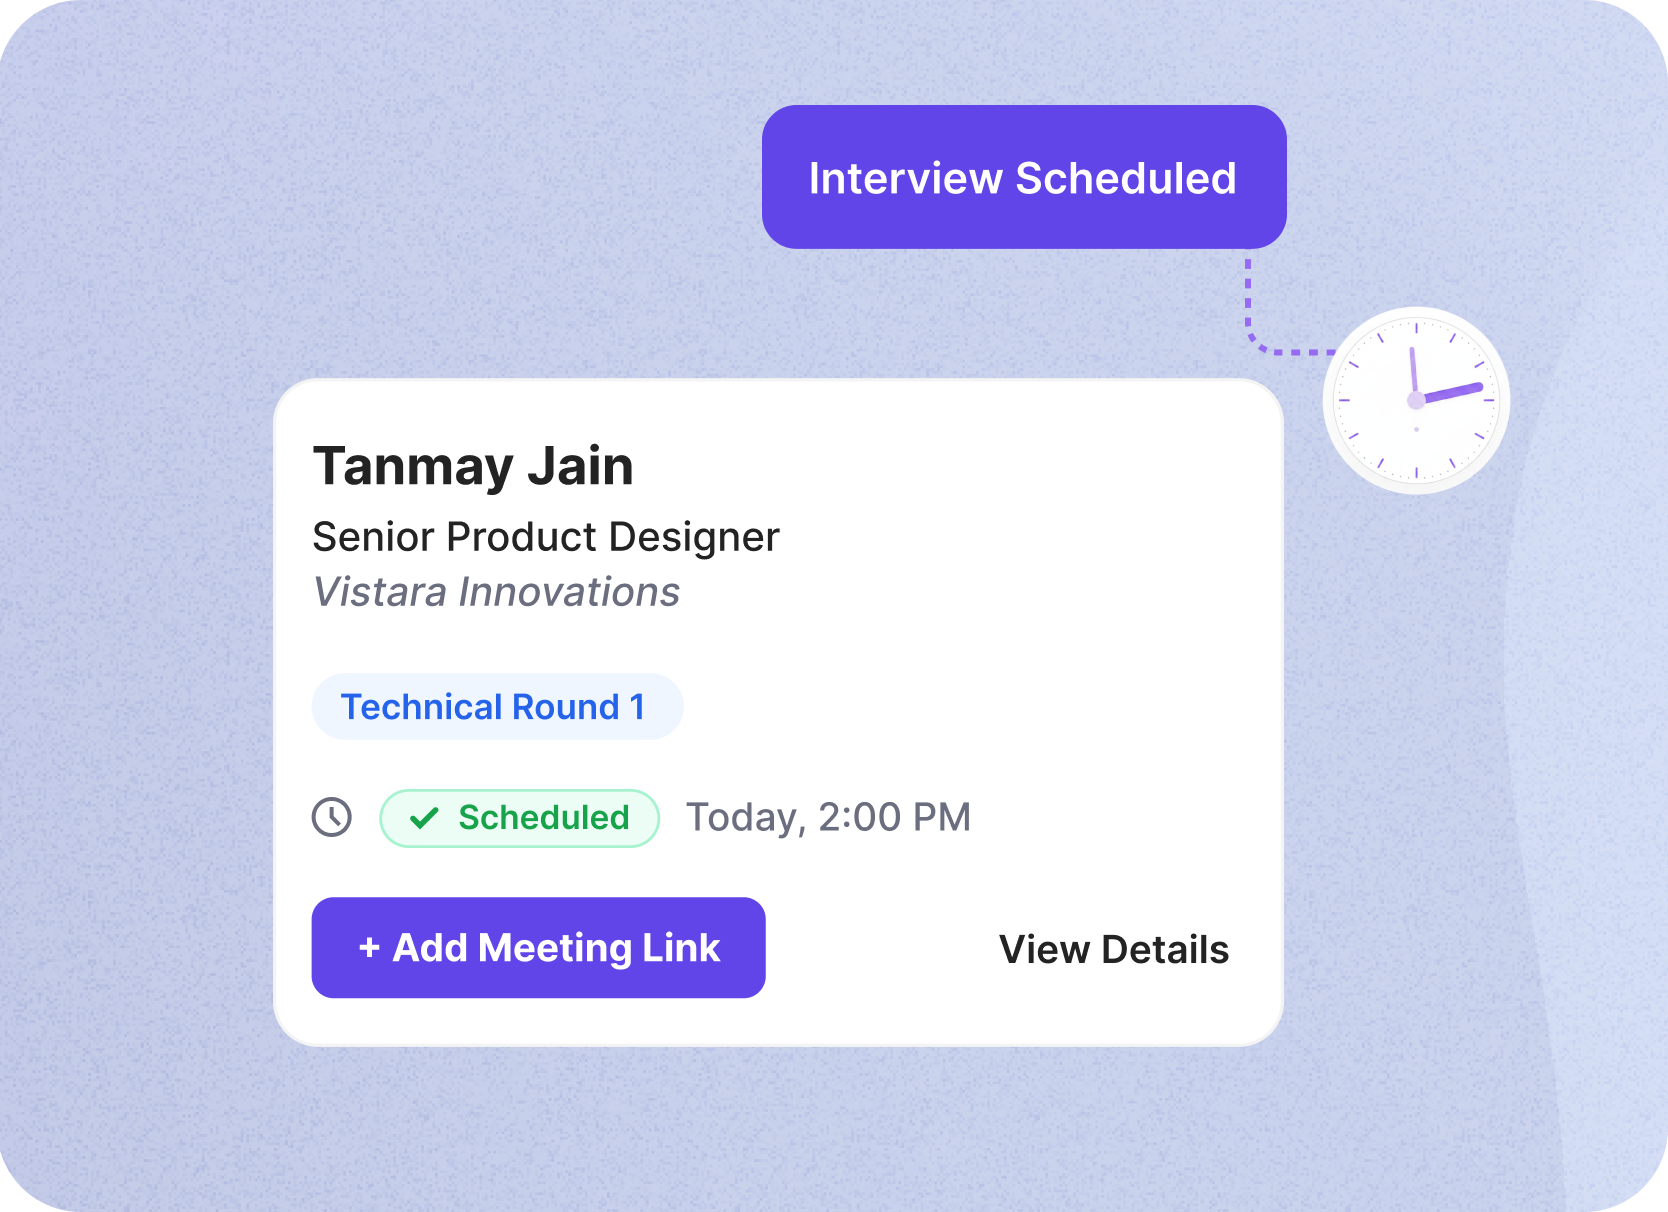The image size is (1668, 1212).
Task: Click the plus sign on Add Meeting Link
Action: [369, 947]
